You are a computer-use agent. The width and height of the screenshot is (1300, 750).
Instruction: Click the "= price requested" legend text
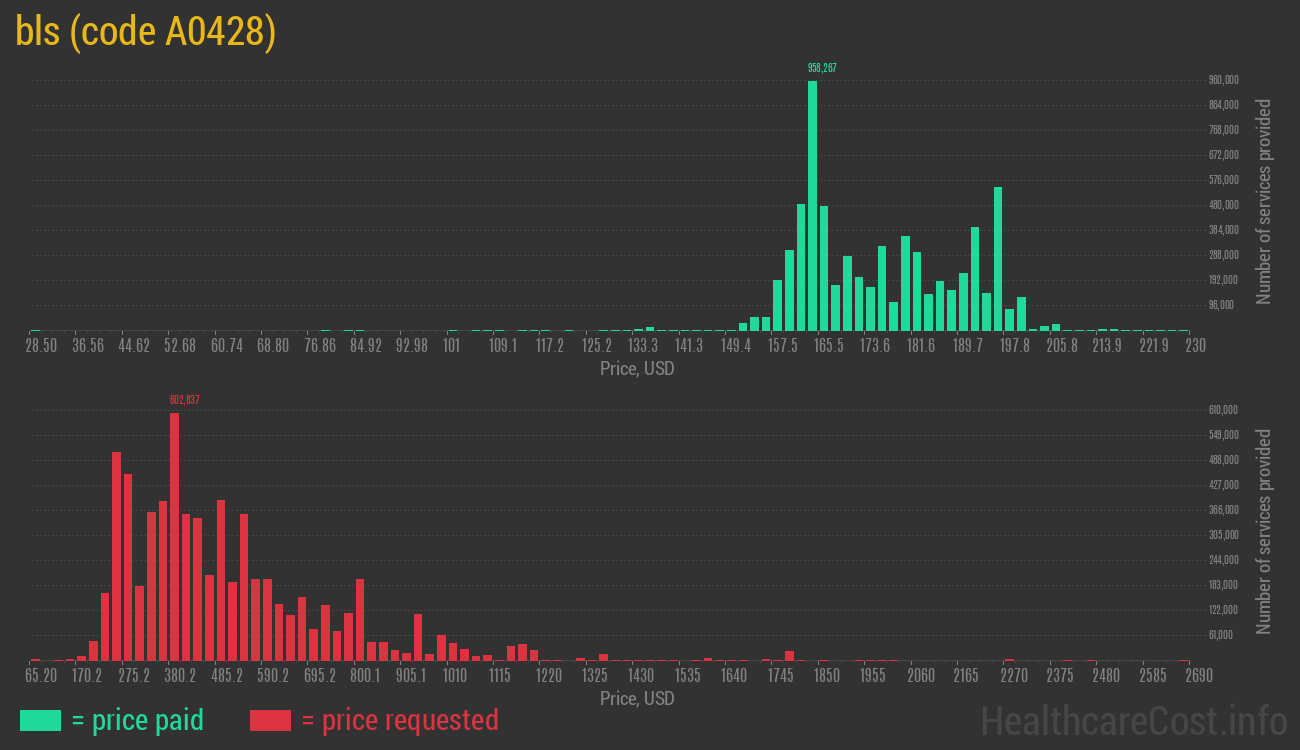point(399,720)
